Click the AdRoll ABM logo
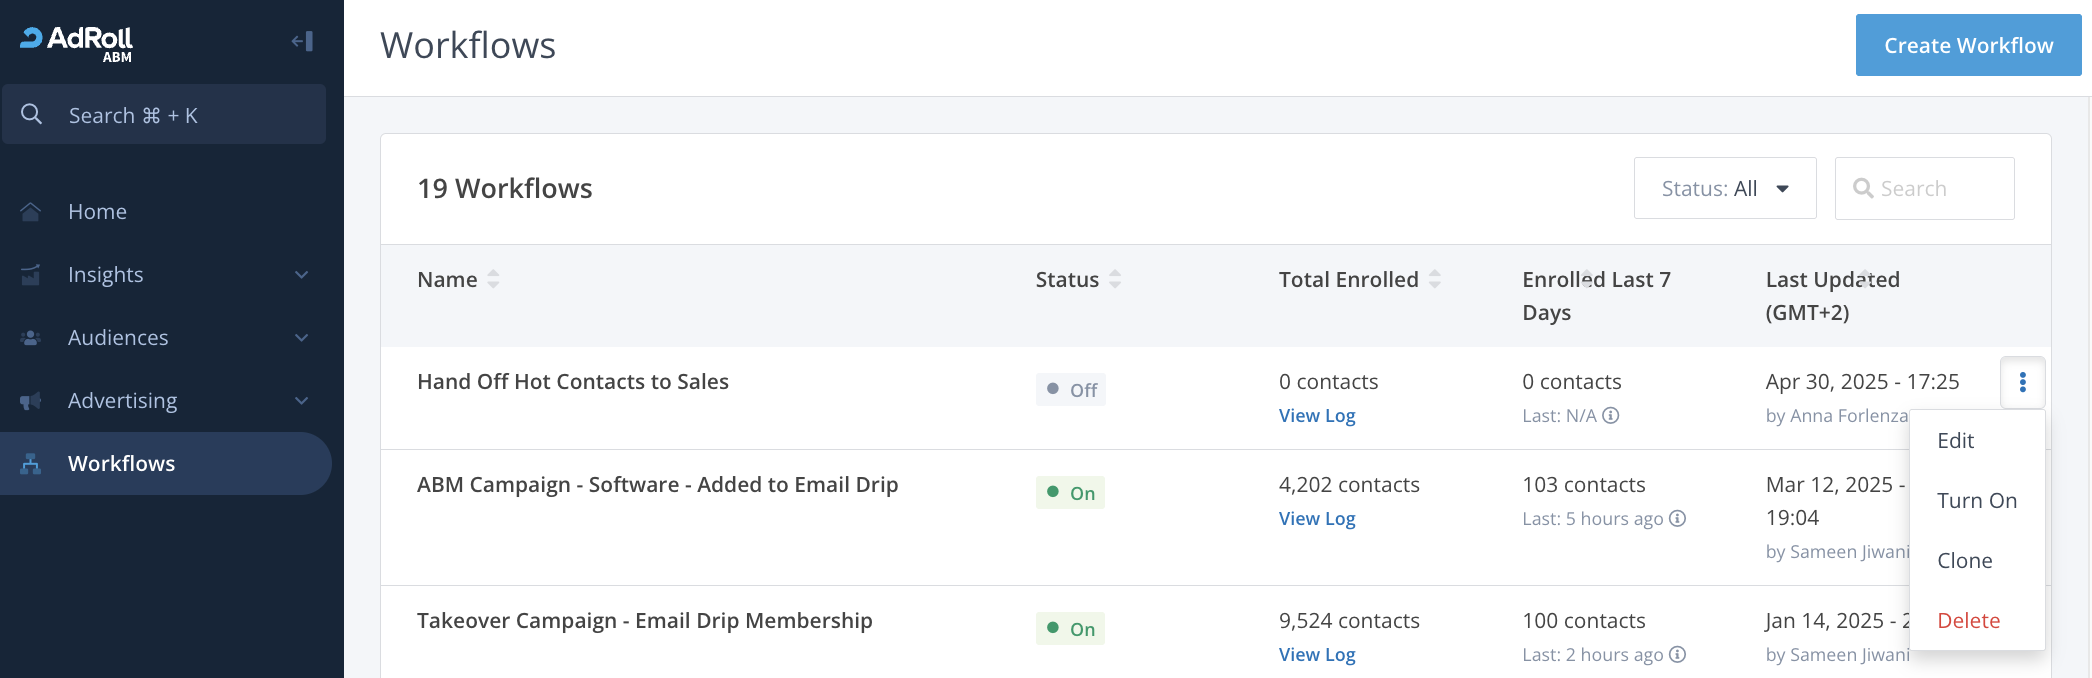The image size is (2092, 678). click(78, 42)
